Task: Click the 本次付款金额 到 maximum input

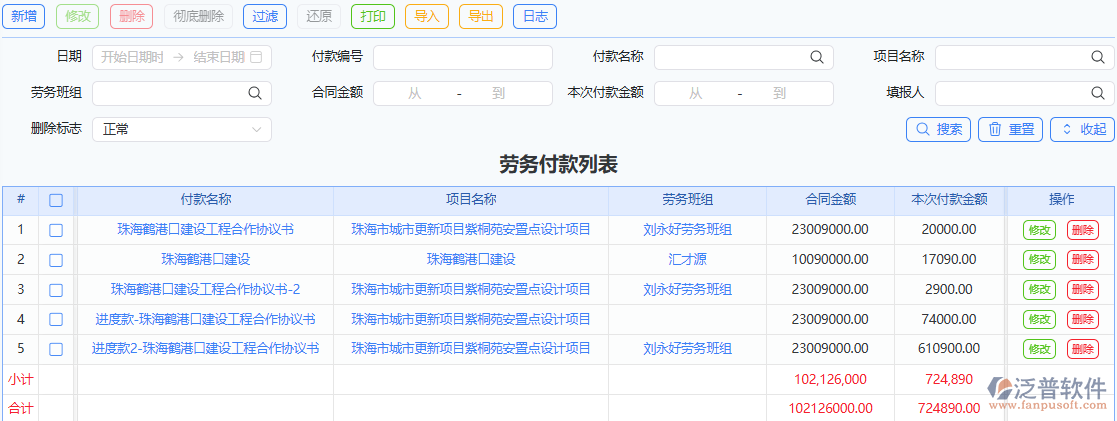Action: click(779, 93)
